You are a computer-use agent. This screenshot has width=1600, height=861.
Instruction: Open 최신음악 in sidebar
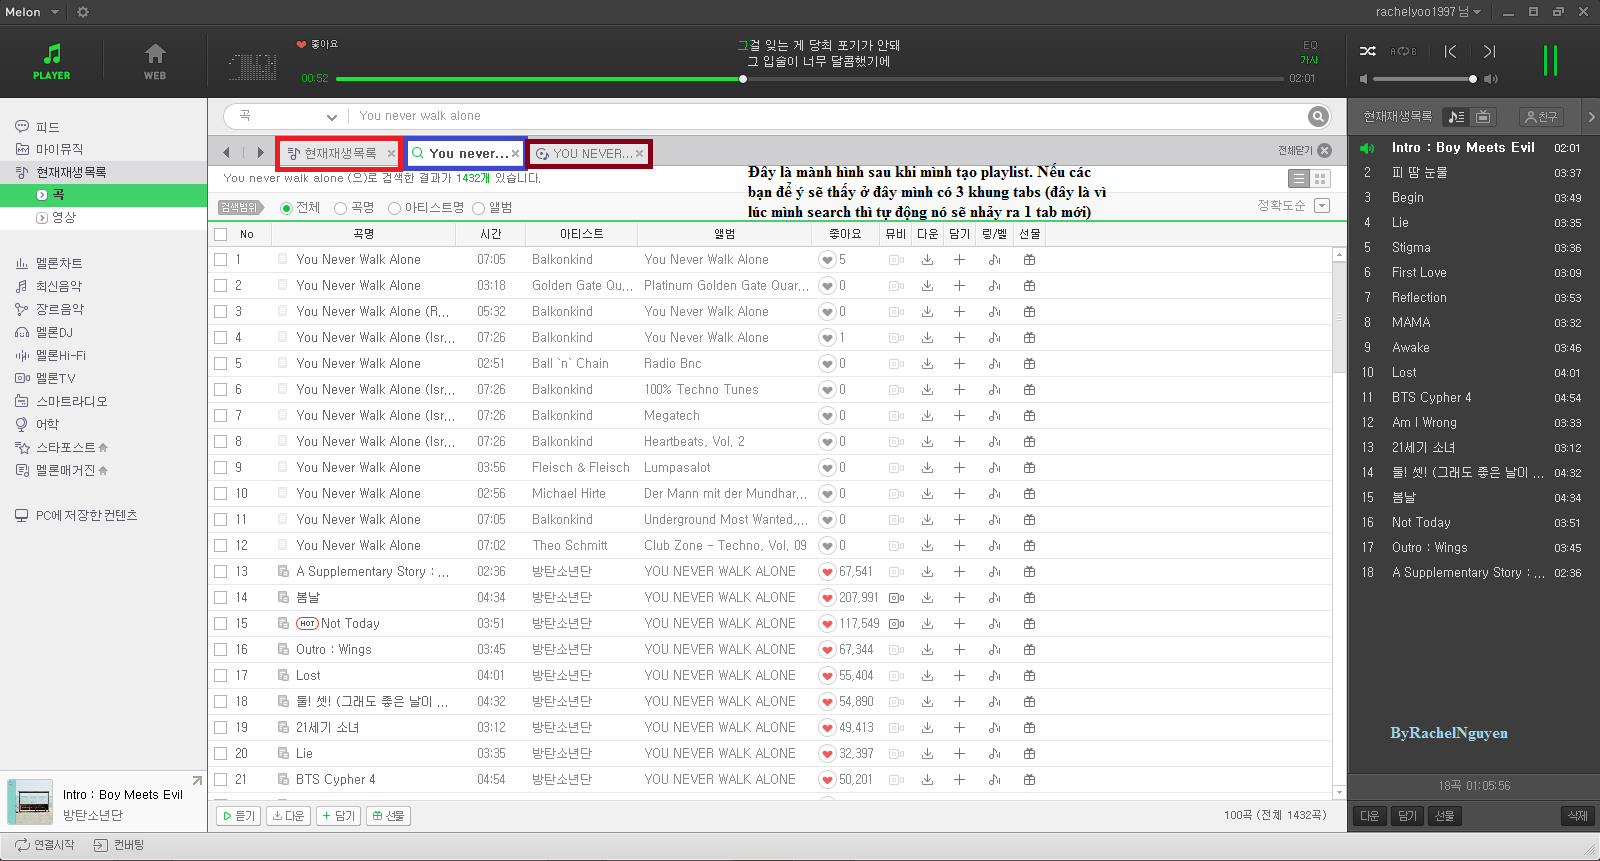click(x=58, y=286)
